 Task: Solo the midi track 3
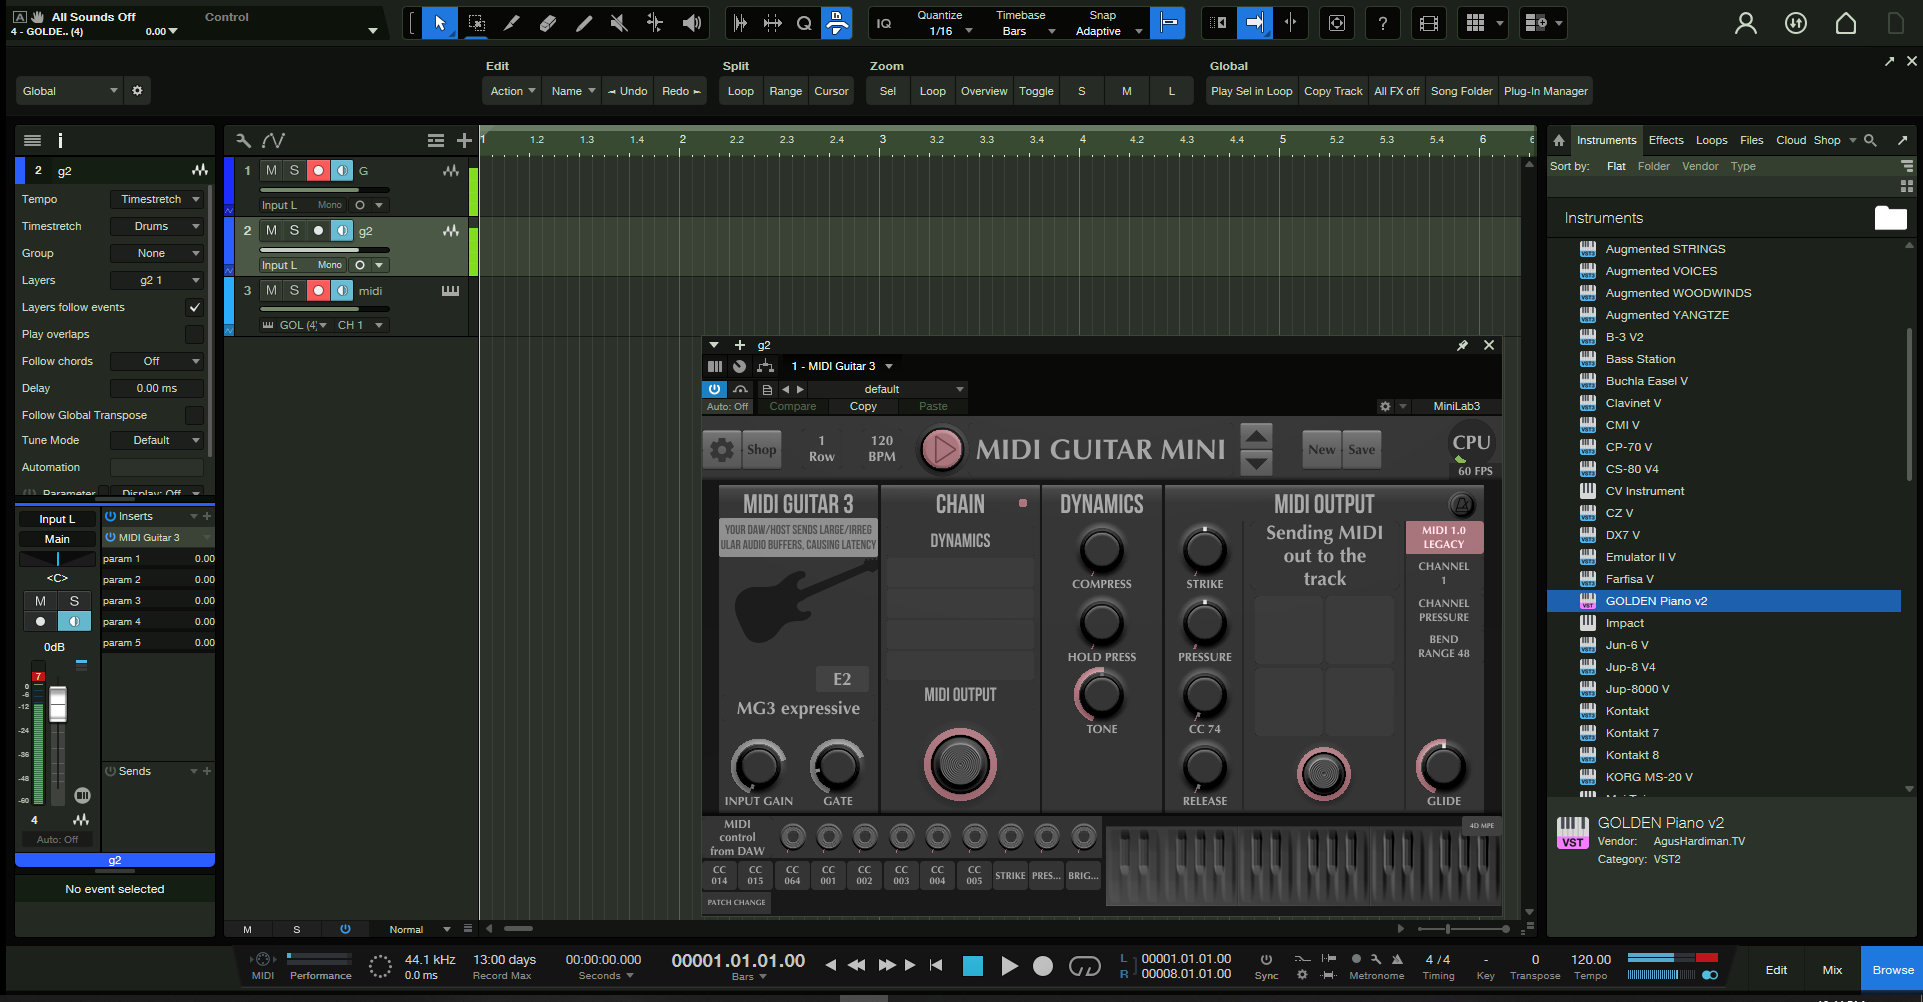click(x=294, y=291)
